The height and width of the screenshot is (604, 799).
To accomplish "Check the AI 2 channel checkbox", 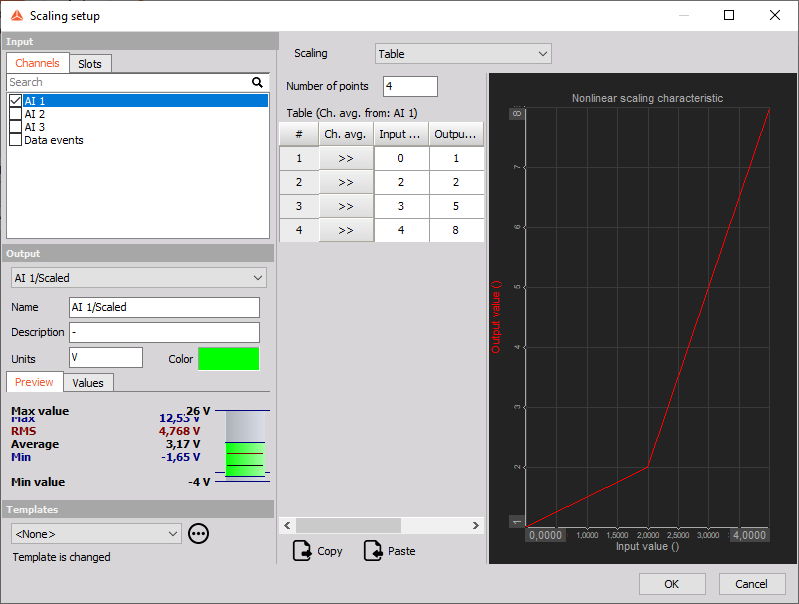I will pos(15,114).
